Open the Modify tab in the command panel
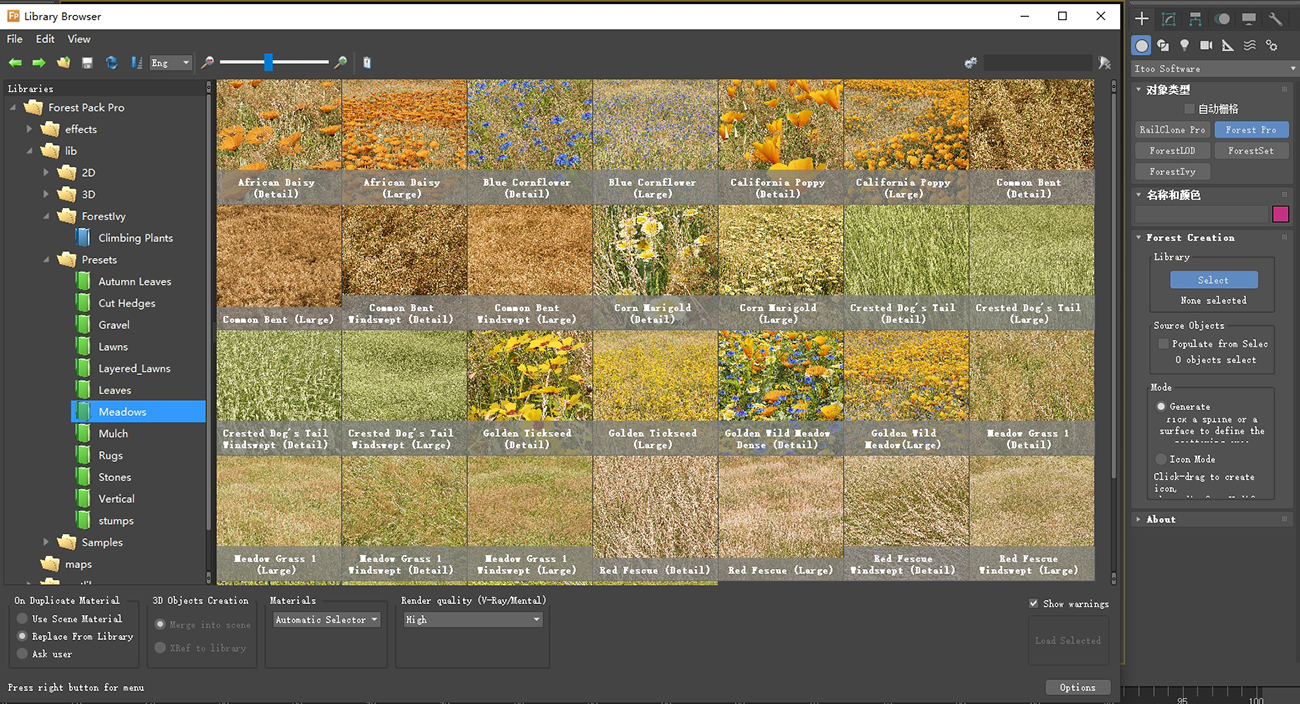 [1169, 19]
